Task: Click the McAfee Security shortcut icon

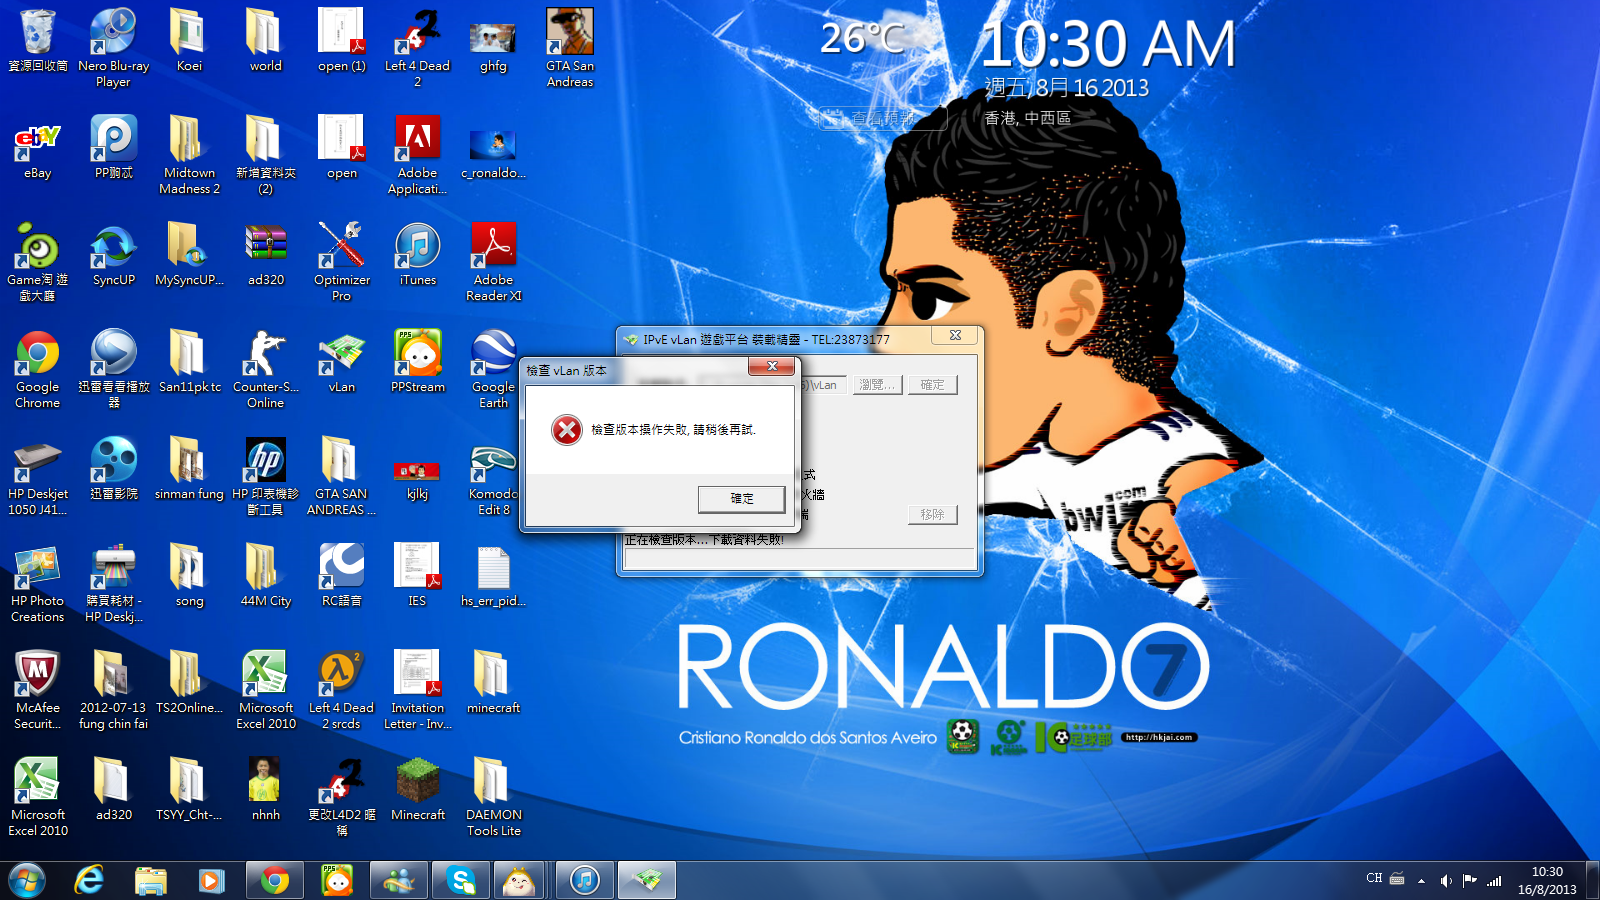Action: pos(37,675)
